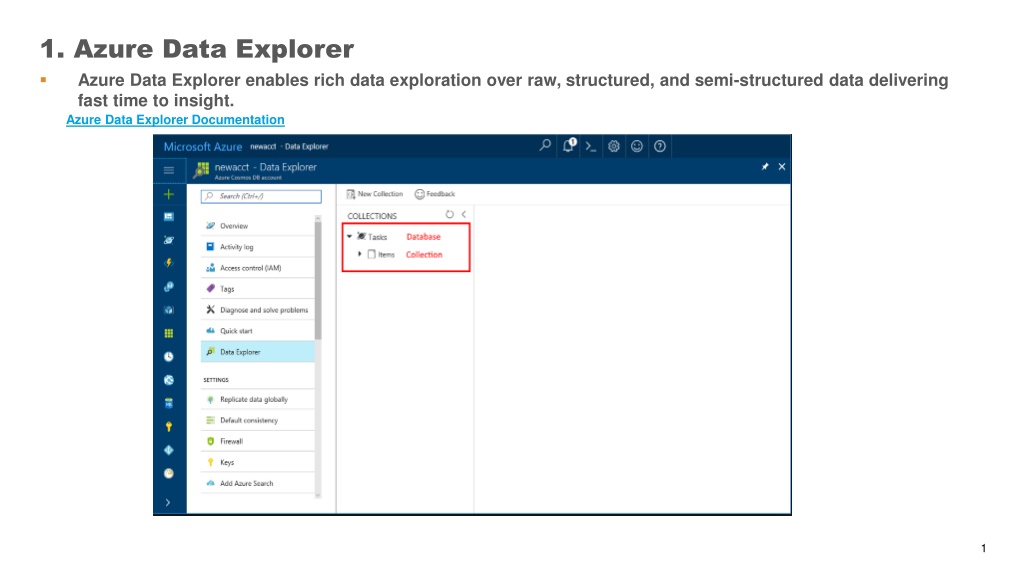1024x576 pixels.
Task: Launch Cloud Shell icon in header
Action: click(x=590, y=146)
